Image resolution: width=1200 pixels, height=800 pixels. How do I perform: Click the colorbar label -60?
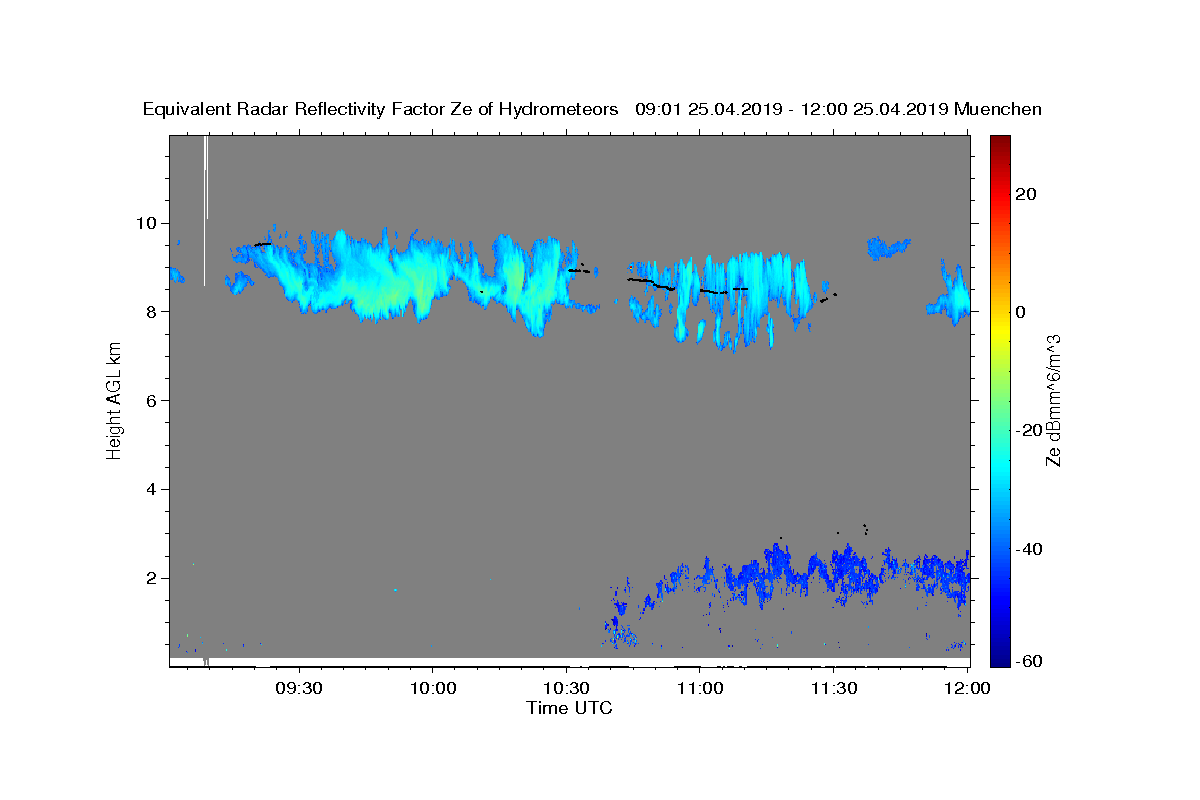1028,662
